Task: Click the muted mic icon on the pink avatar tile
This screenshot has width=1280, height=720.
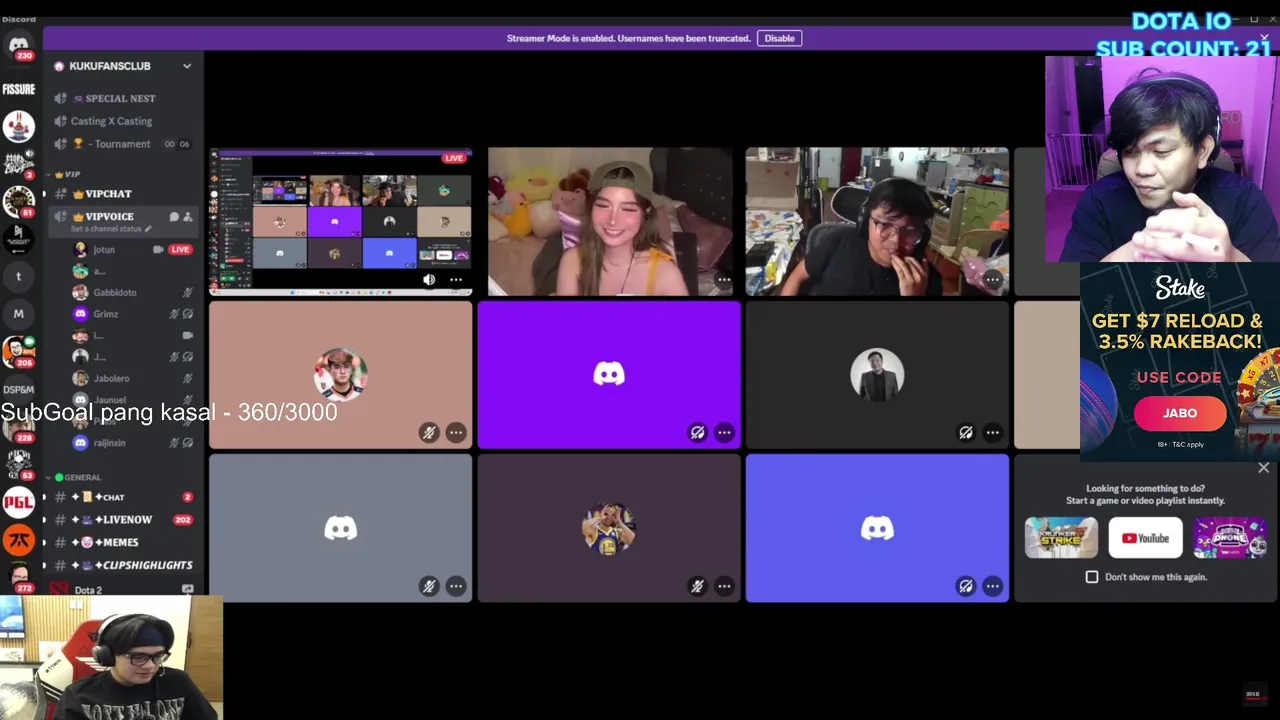Action: [x=429, y=433]
